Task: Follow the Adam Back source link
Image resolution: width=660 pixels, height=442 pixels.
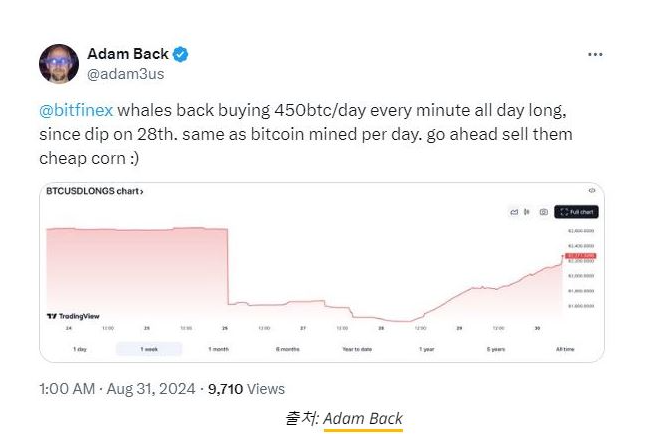Action: tap(362, 419)
